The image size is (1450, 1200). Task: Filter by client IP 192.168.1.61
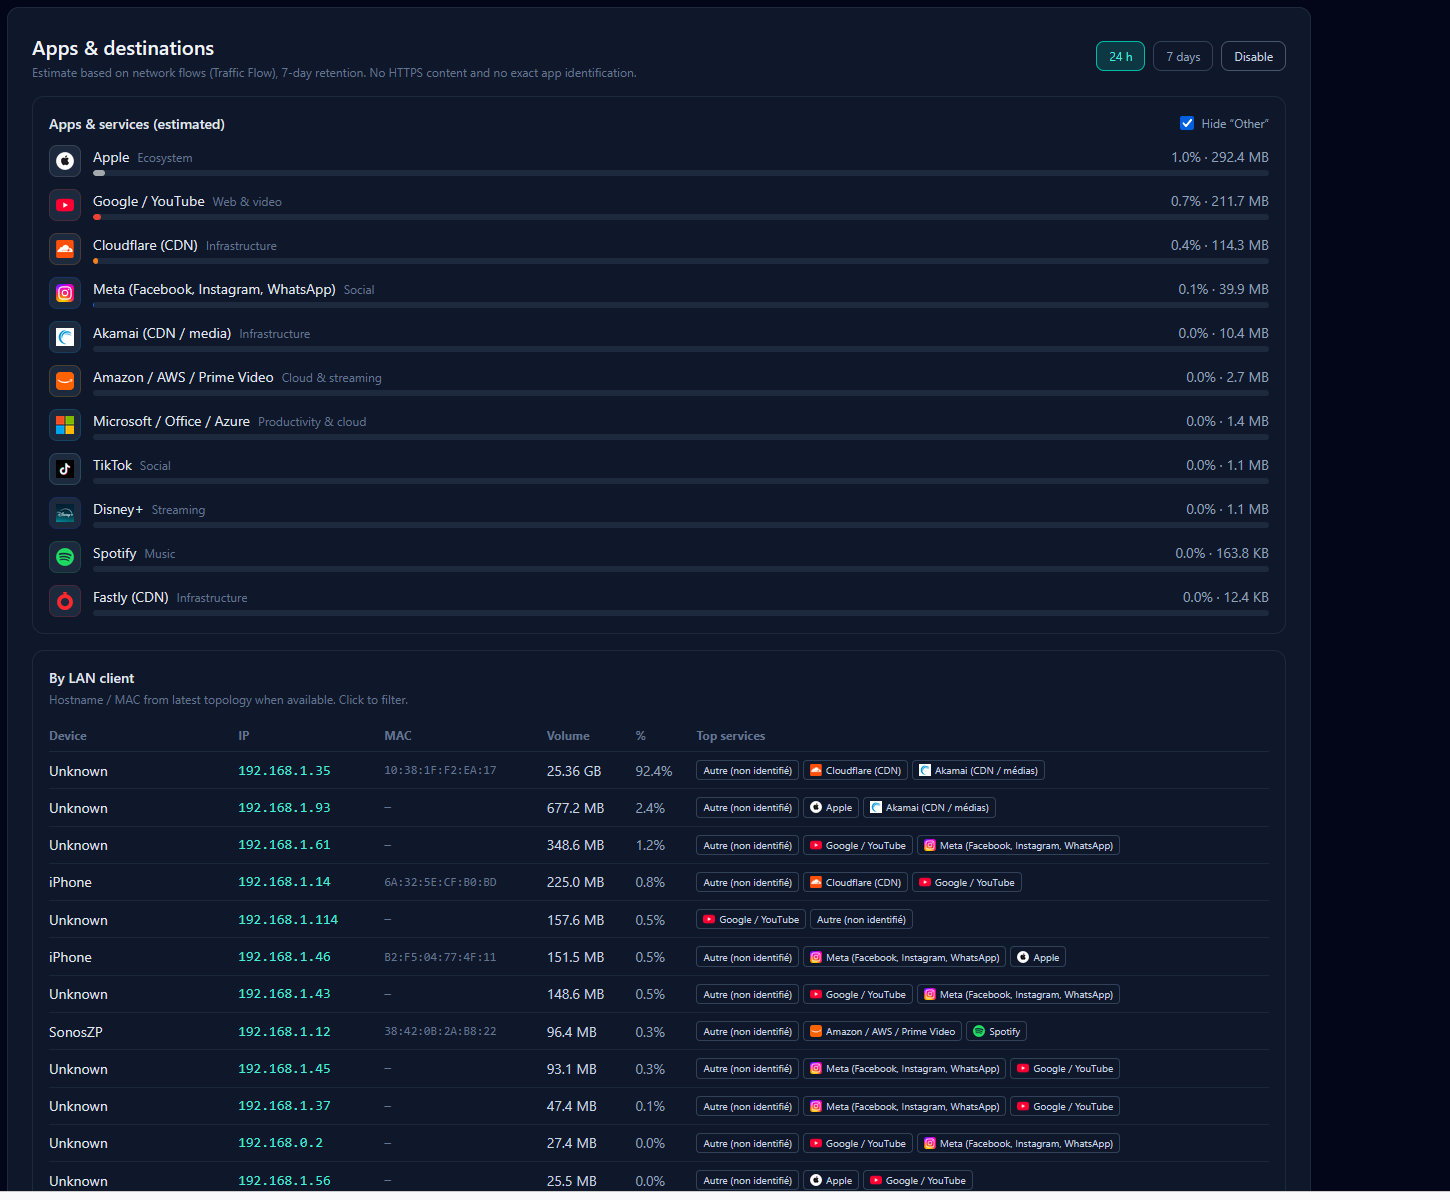point(284,845)
